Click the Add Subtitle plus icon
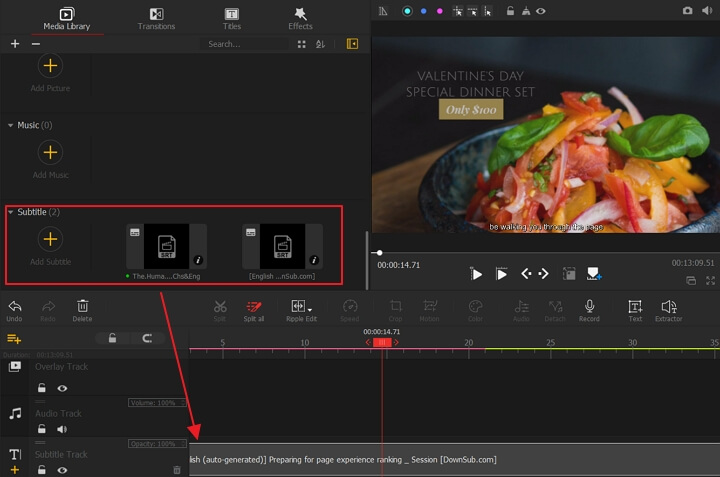Viewport: 720px width, 477px height. [x=50, y=239]
